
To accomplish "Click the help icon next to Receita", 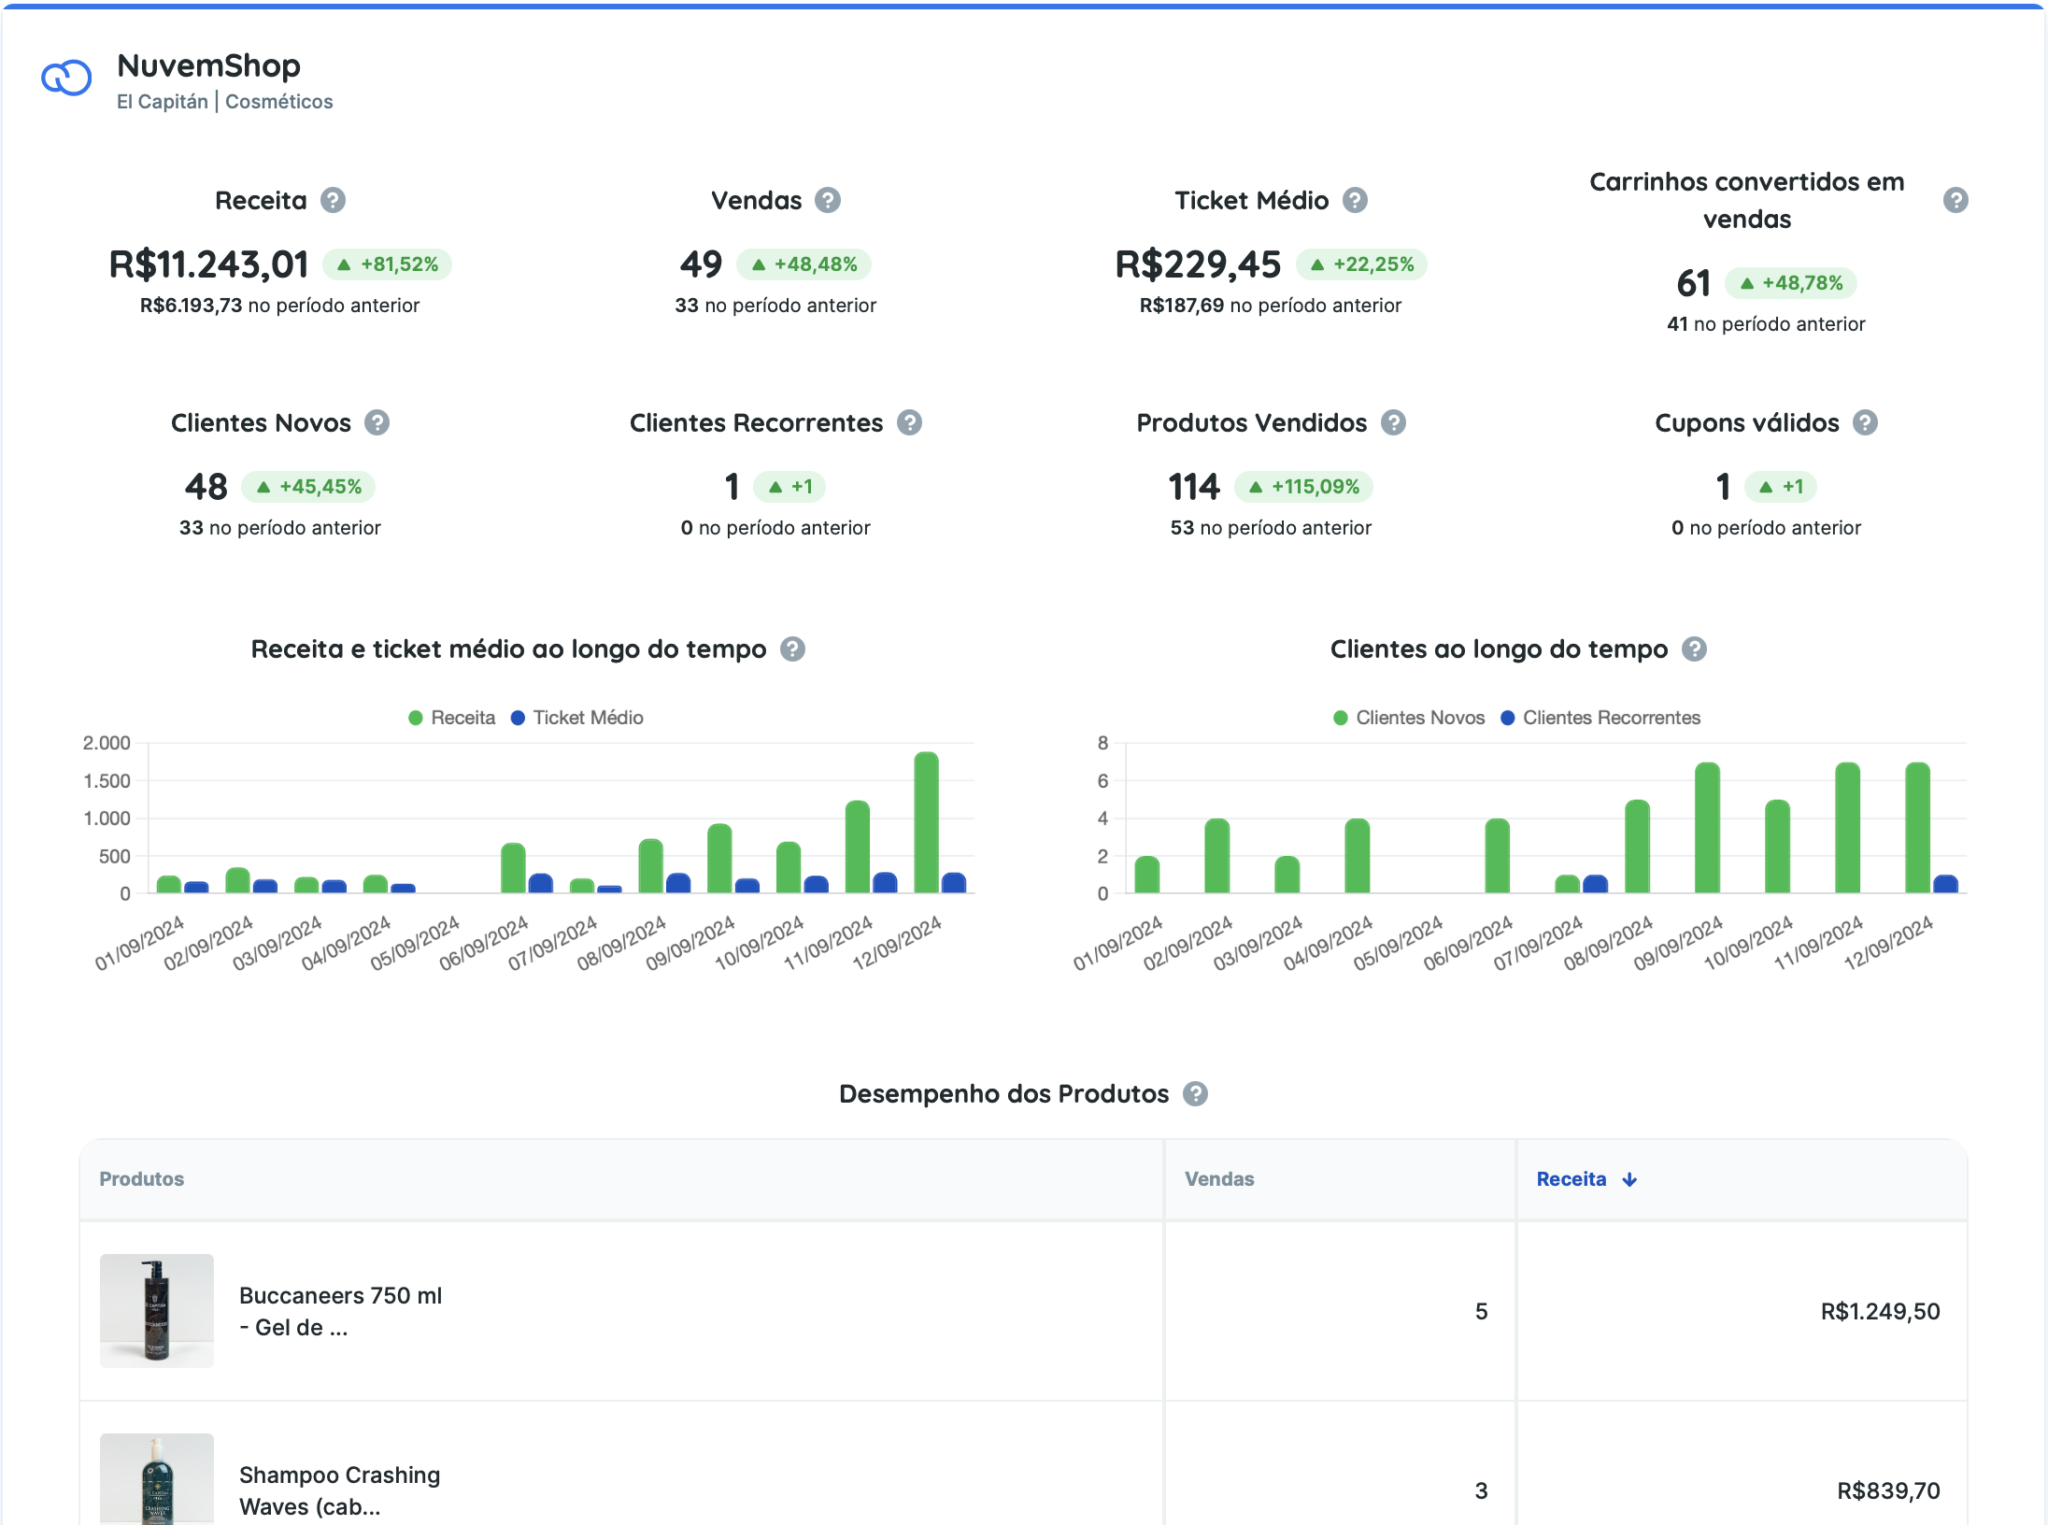I will click(333, 200).
